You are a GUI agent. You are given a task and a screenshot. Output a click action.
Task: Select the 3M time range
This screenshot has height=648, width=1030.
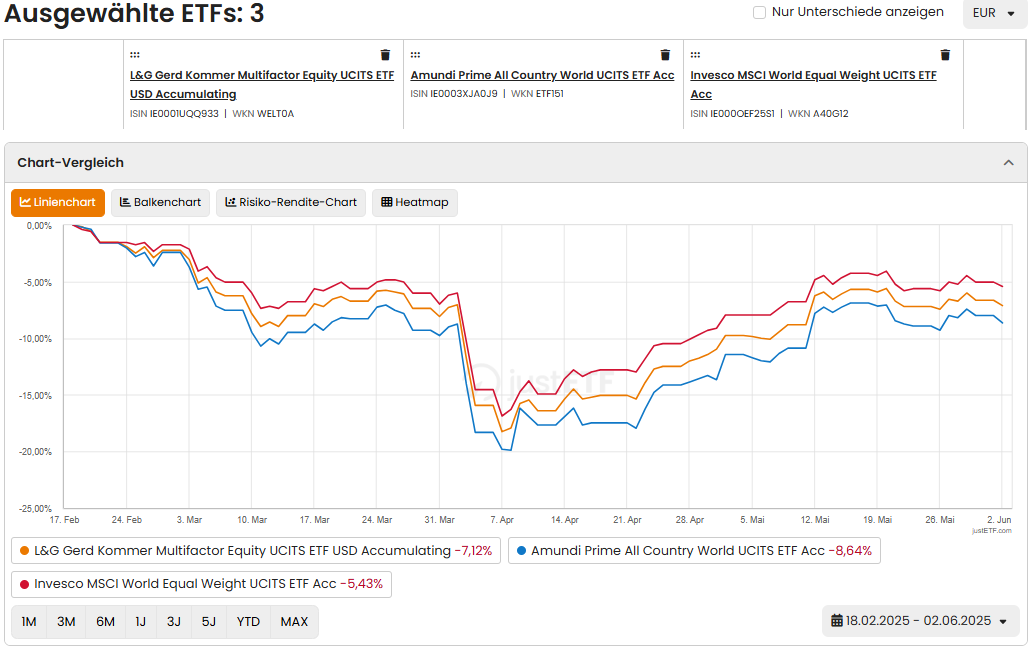pyautogui.click(x=66, y=622)
